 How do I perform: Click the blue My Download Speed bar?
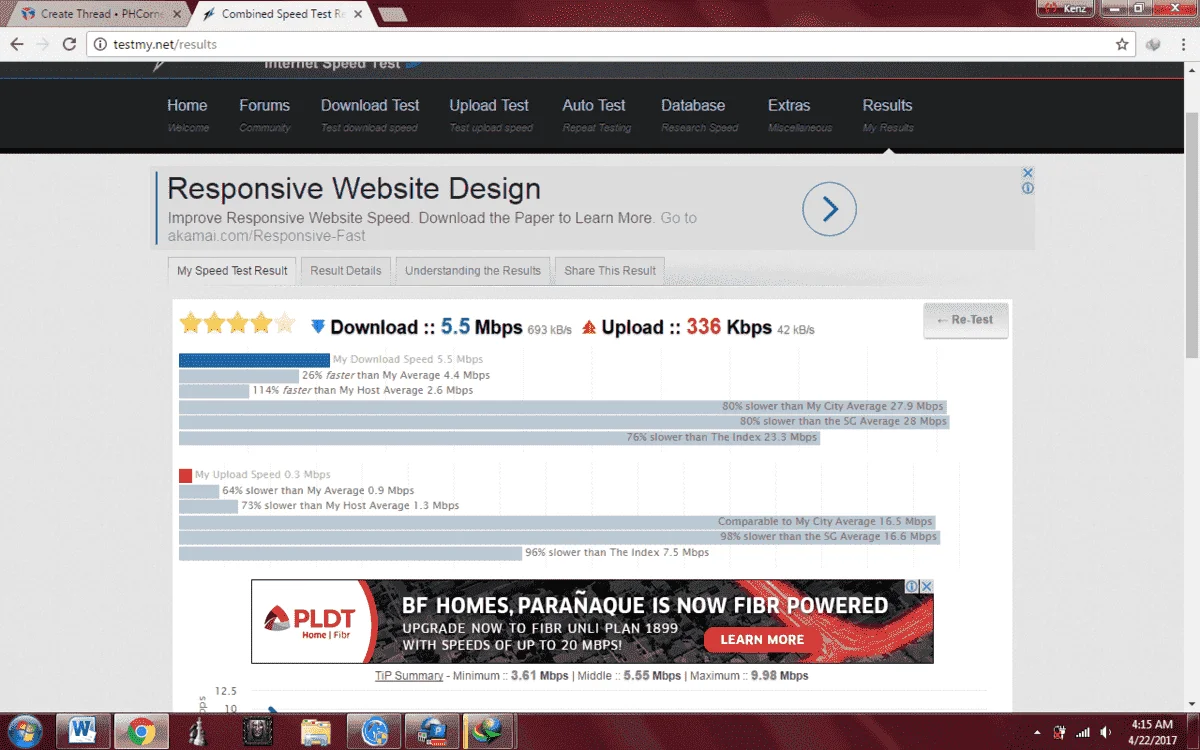point(254,360)
